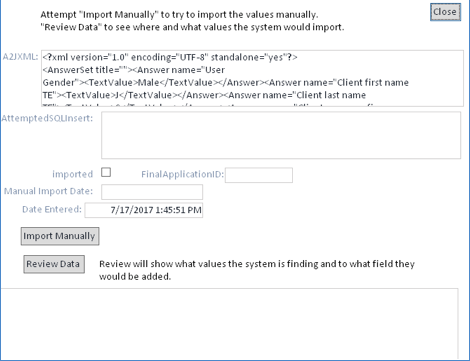Click the Manual Import Date label
Image resolution: width=470 pixels, height=361 pixels.
click(48, 191)
